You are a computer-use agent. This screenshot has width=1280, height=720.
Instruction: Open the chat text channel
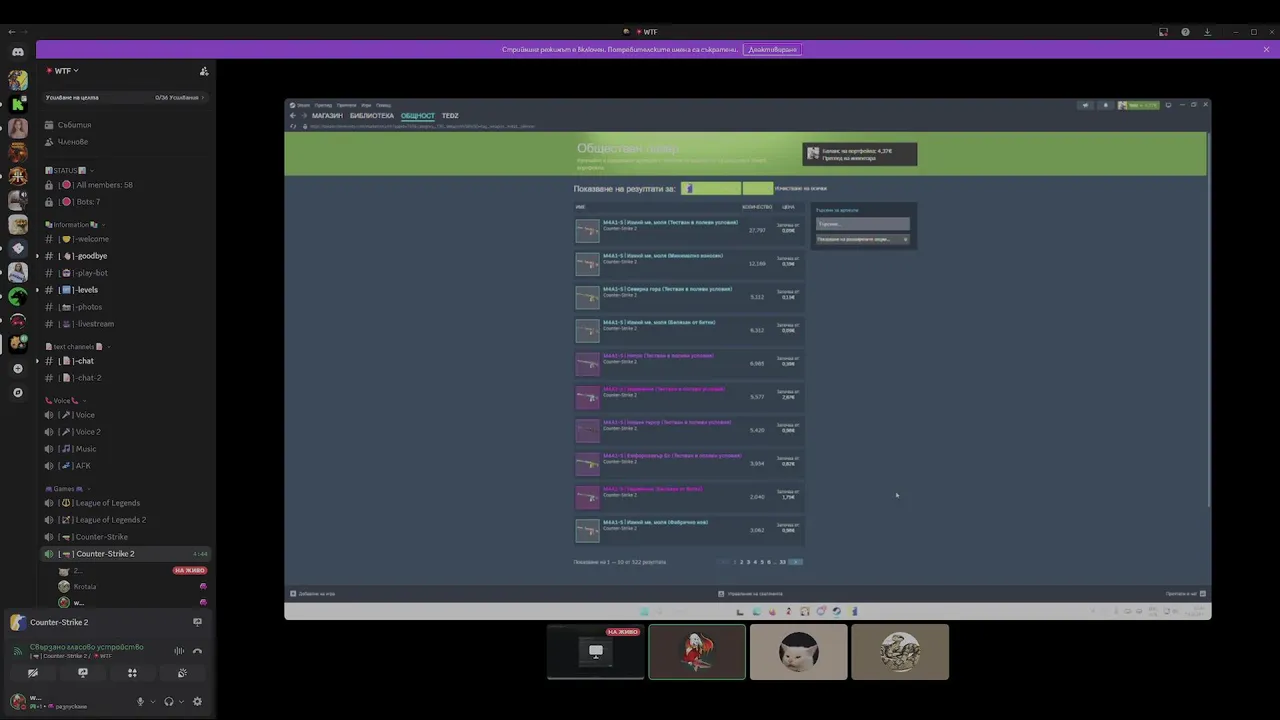pos(124,361)
